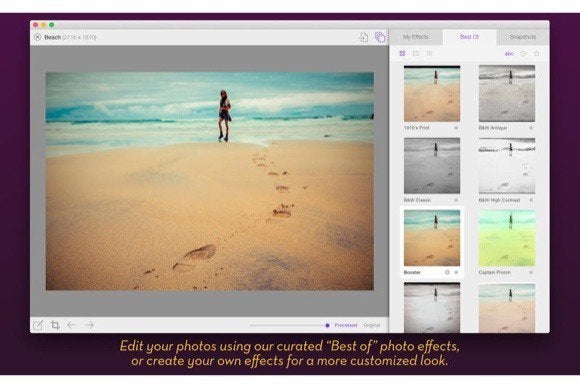Open the Snapshots tab
This screenshot has width=580, height=388.
[523, 37]
